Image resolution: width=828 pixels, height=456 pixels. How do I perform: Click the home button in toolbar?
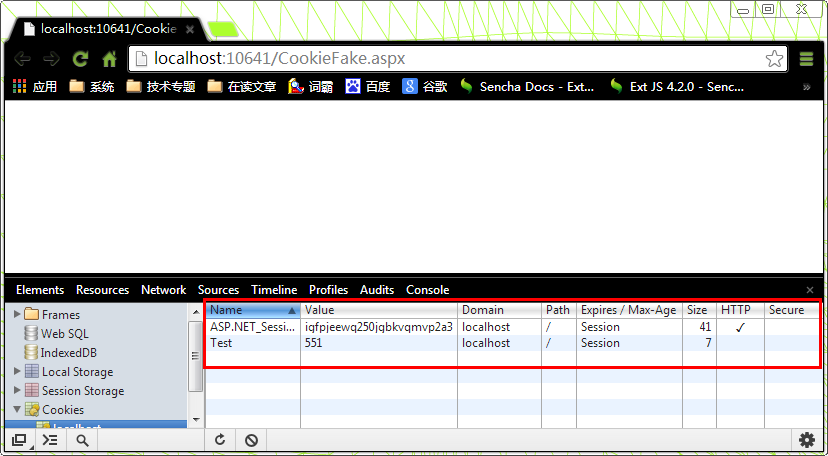(x=109, y=59)
